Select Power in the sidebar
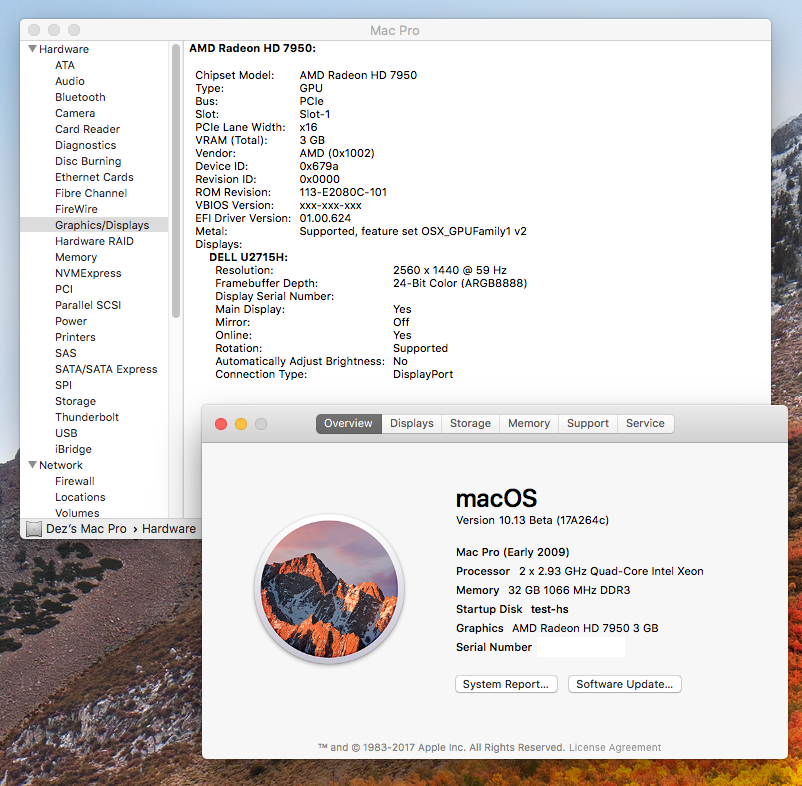The height and width of the screenshot is (786, 802). tap(71, 321)
